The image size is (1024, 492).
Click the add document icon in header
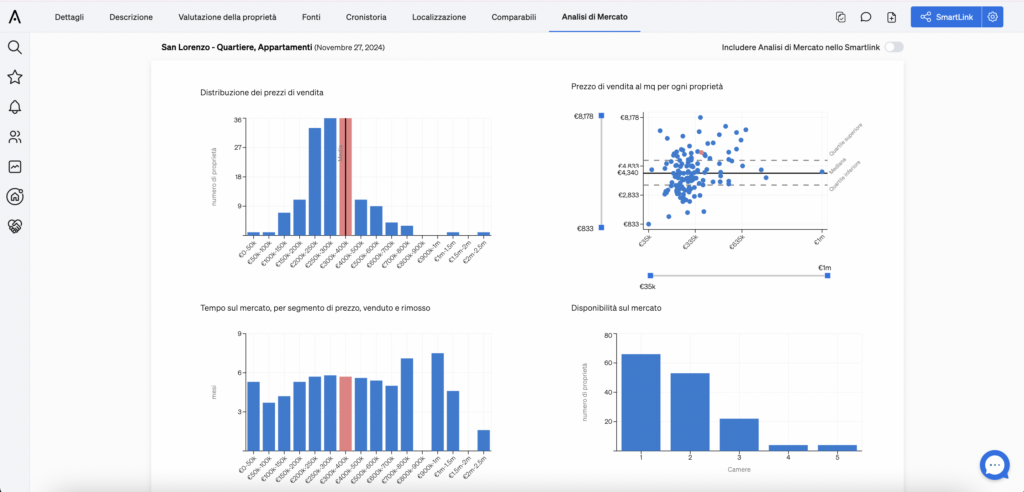click(891, 17)
